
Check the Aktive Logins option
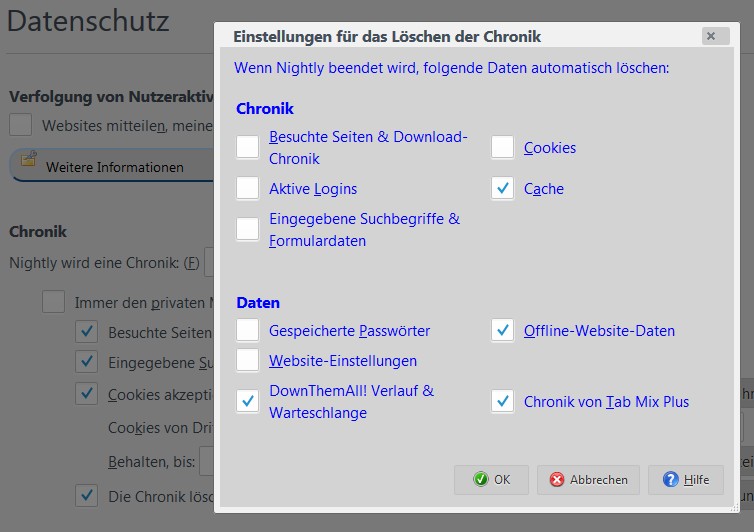pyautogui.click(x=248, y=189)
